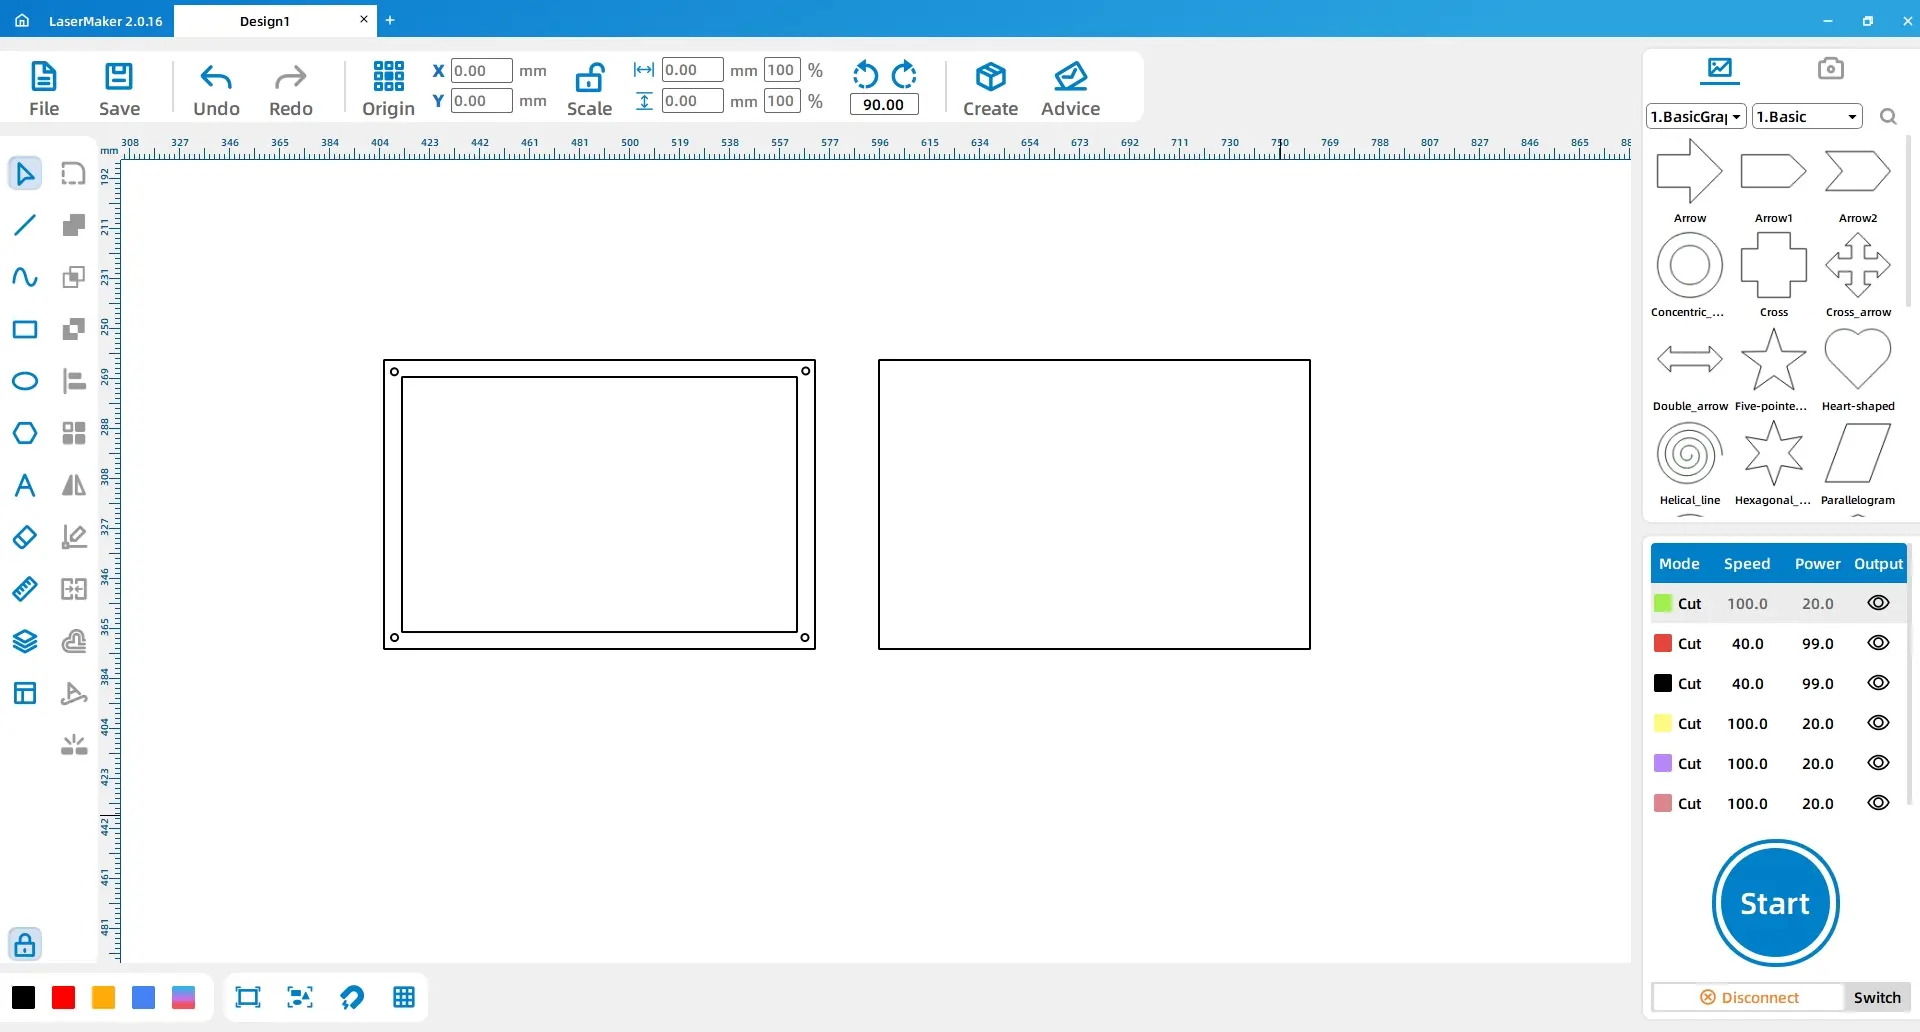Open the Create tool
Viewport: 1920px width, 1032px height.
990,89
